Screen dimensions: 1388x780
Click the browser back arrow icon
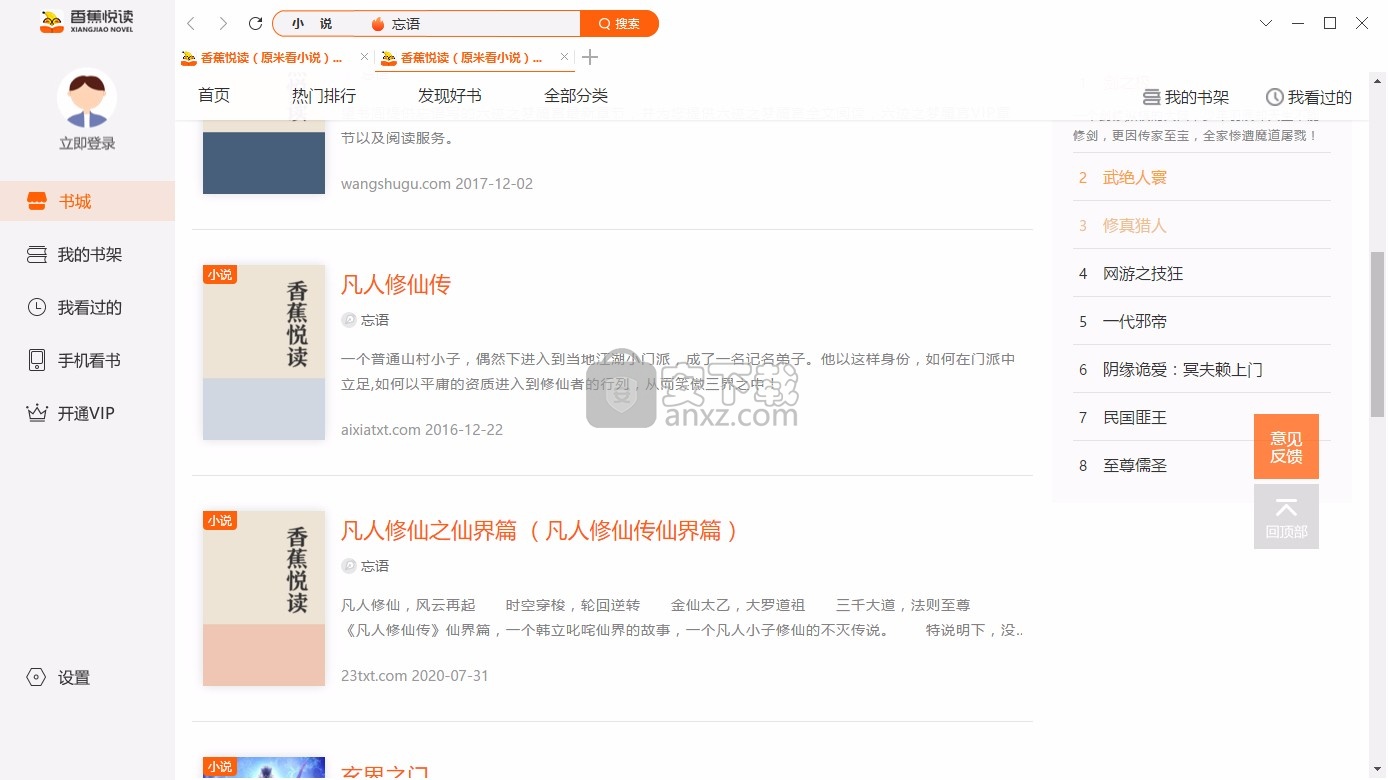191,23
